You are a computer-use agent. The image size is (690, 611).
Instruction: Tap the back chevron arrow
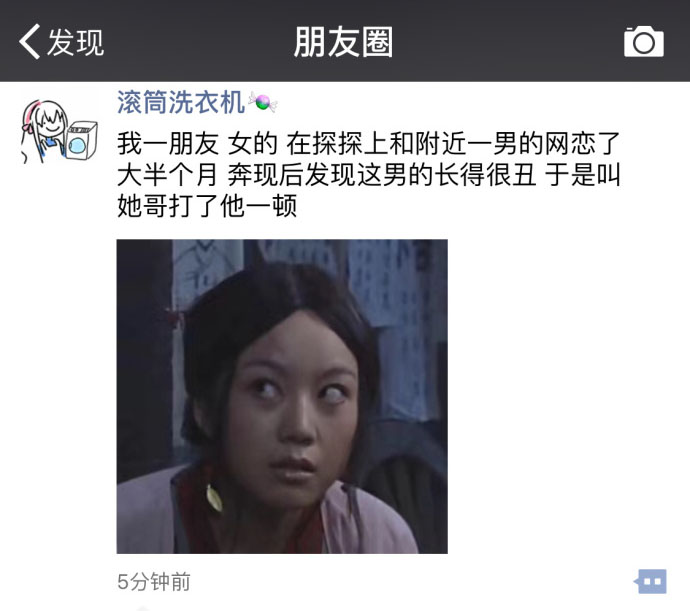29,41
